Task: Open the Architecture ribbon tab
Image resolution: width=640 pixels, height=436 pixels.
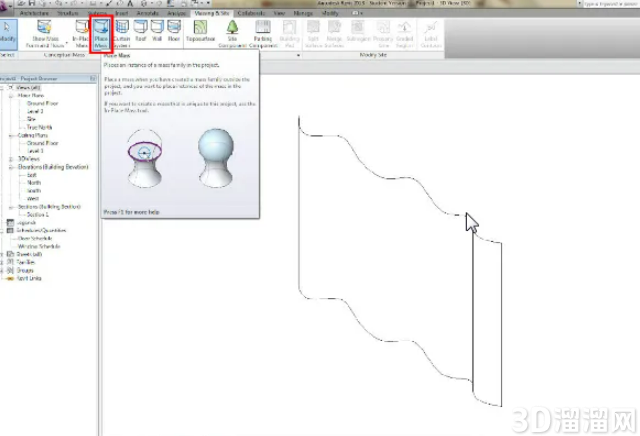Action: pyautogui.click(x=34, y=13)
